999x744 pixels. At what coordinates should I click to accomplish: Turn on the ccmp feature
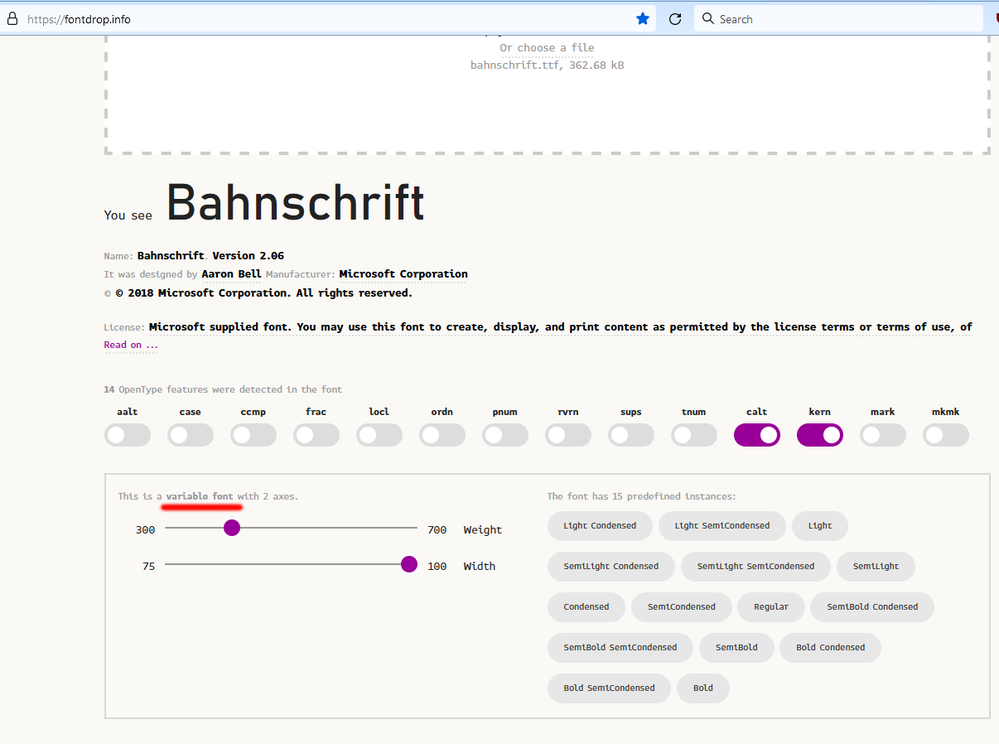pyautogui.click(x=254, y=435)
